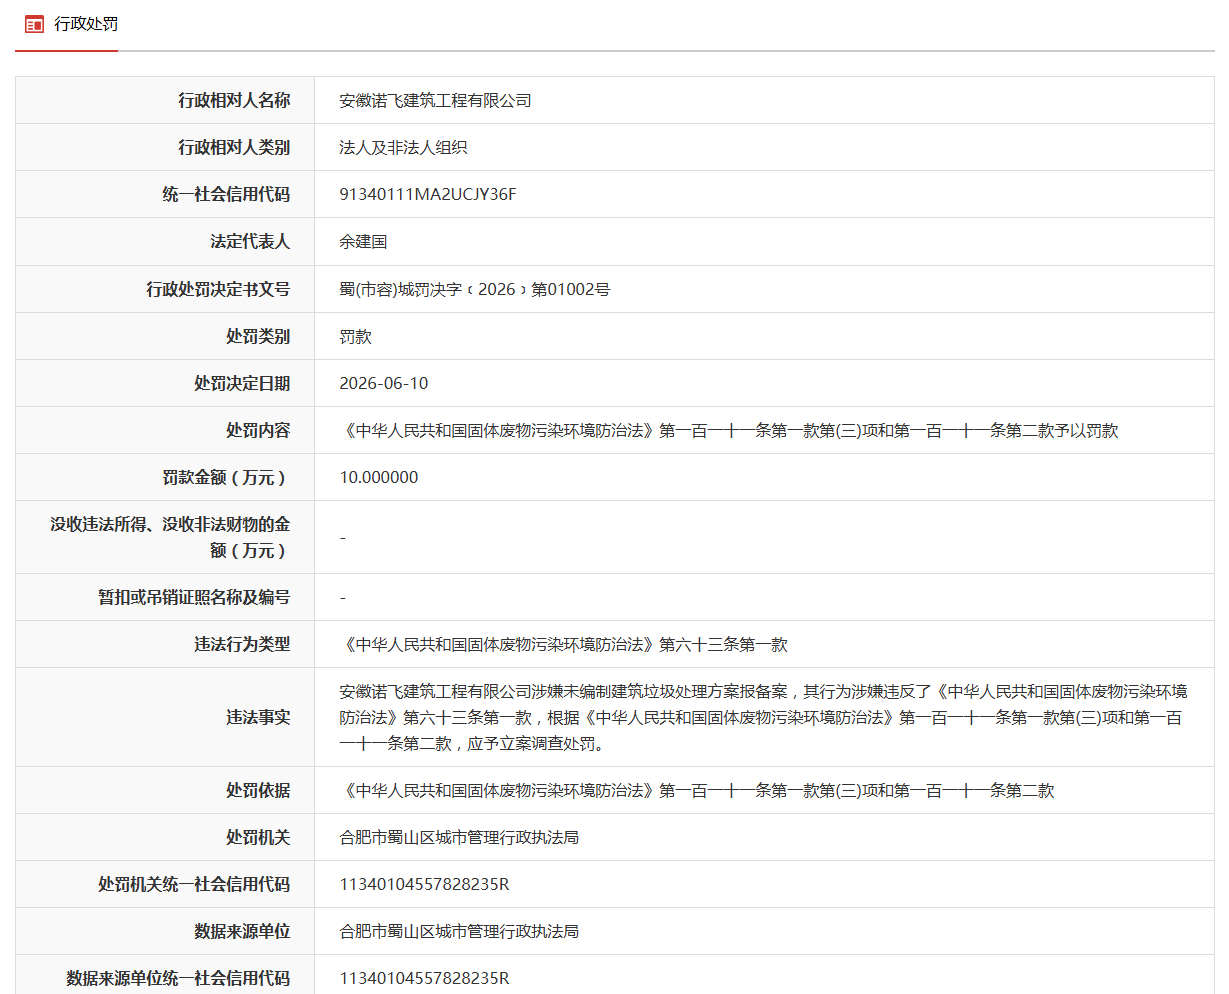Screen dimensions: 1229x994
Task: Select legal representative name 余建国
Action: [363, 241]
